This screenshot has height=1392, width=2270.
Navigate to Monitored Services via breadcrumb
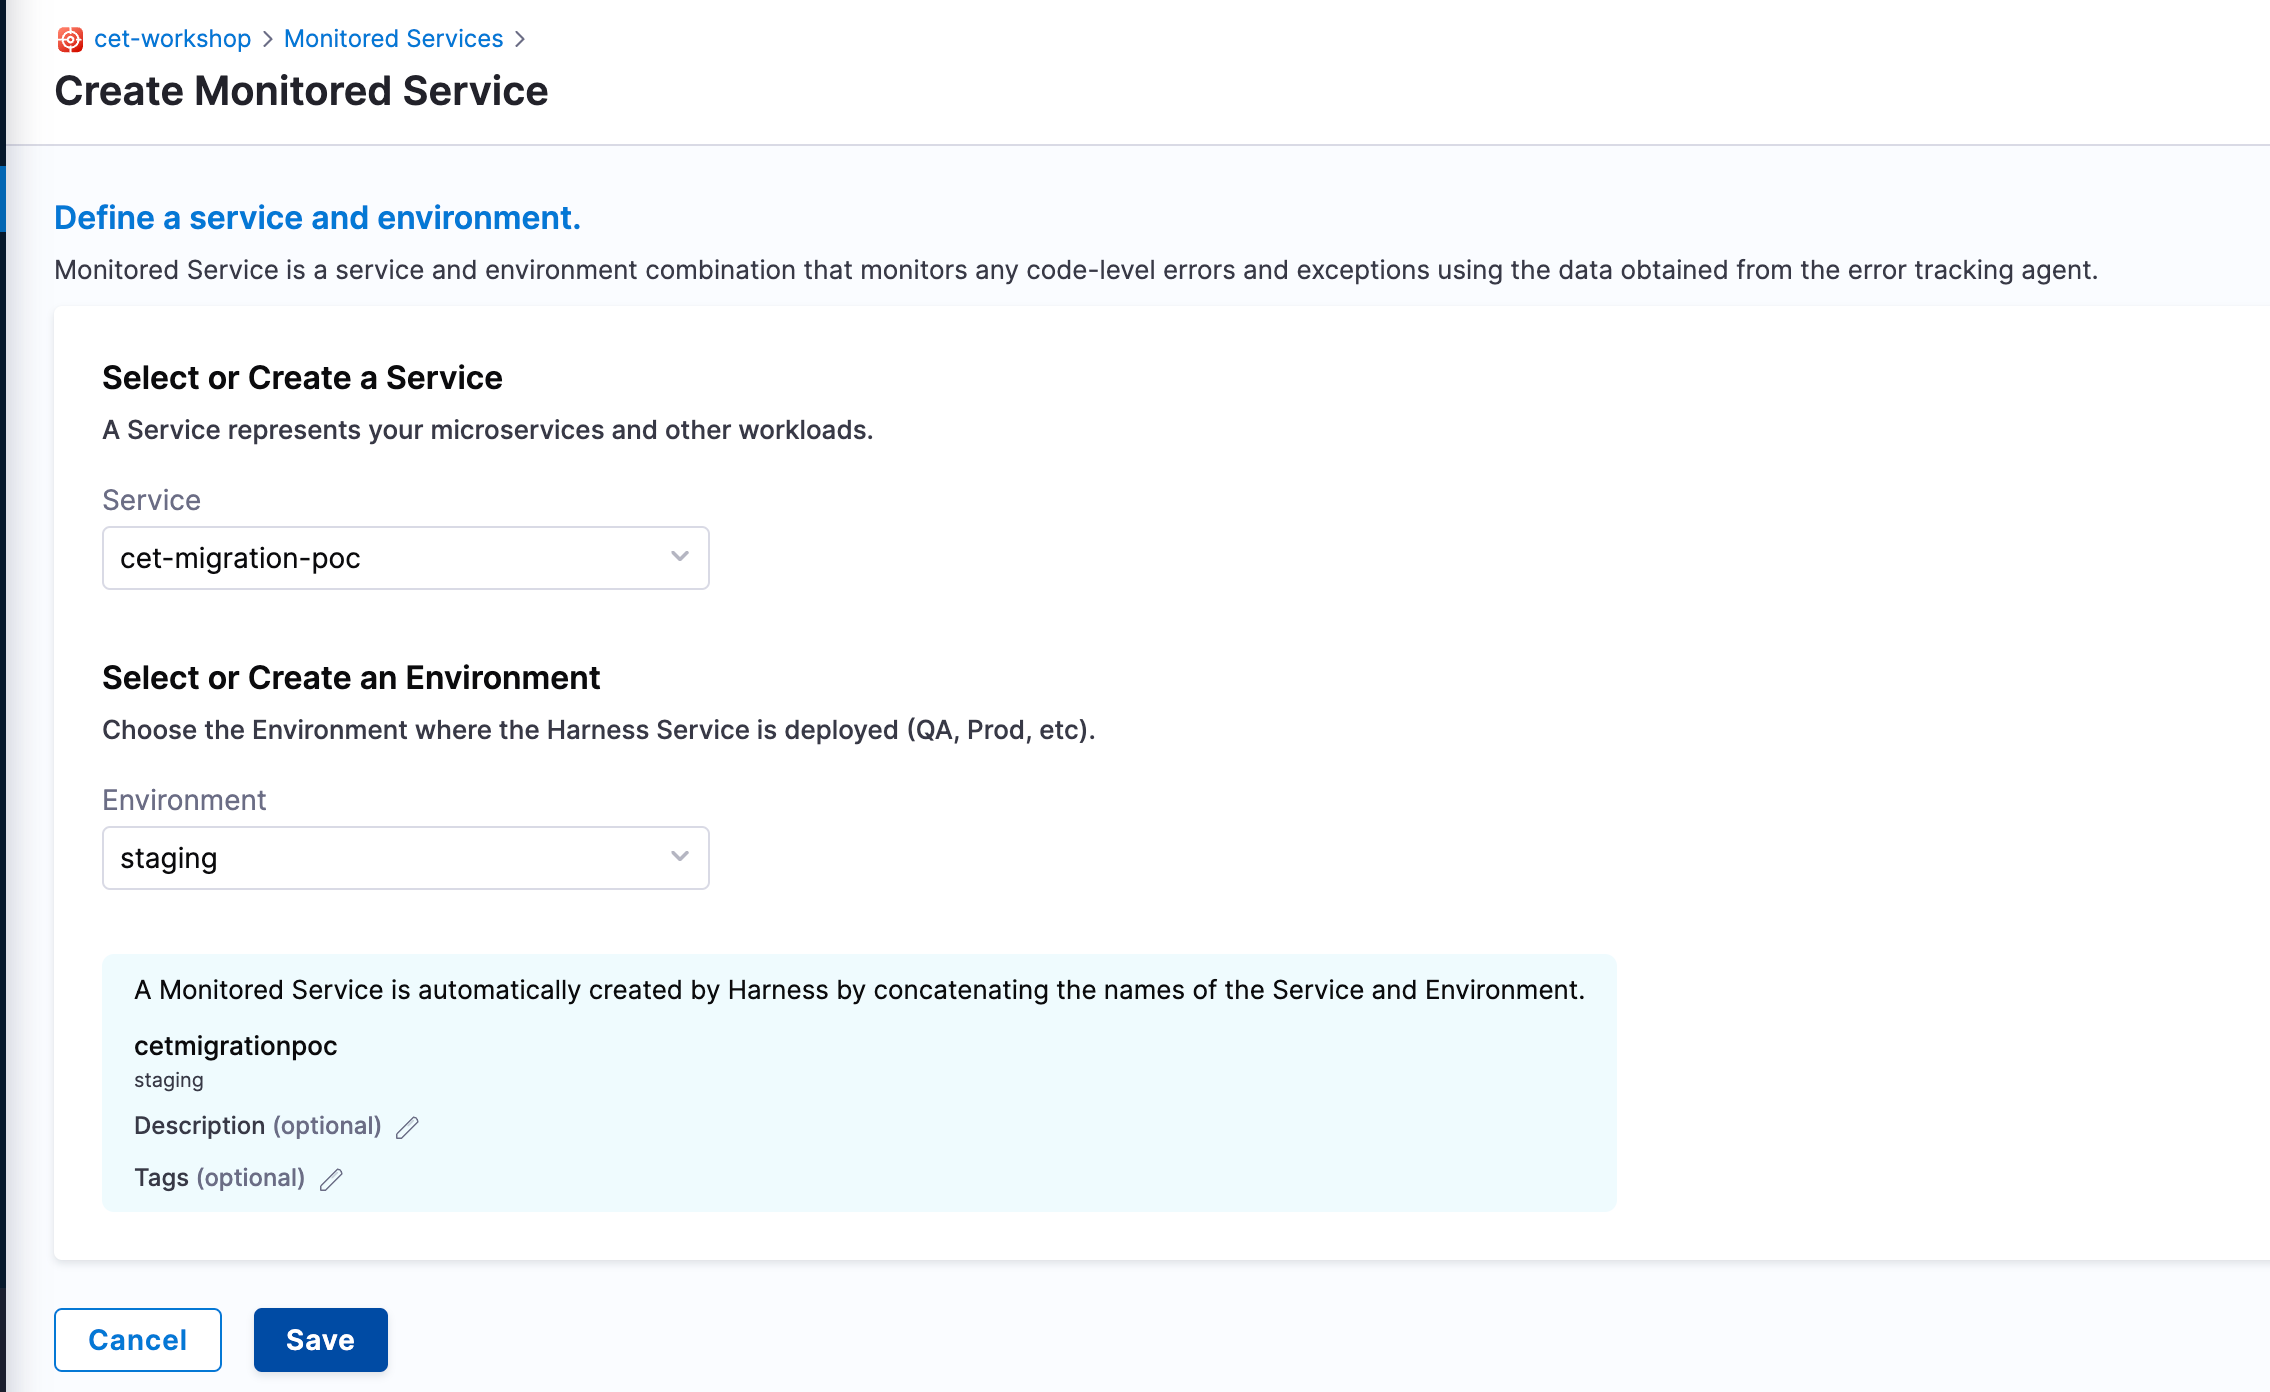pos(393,38)
